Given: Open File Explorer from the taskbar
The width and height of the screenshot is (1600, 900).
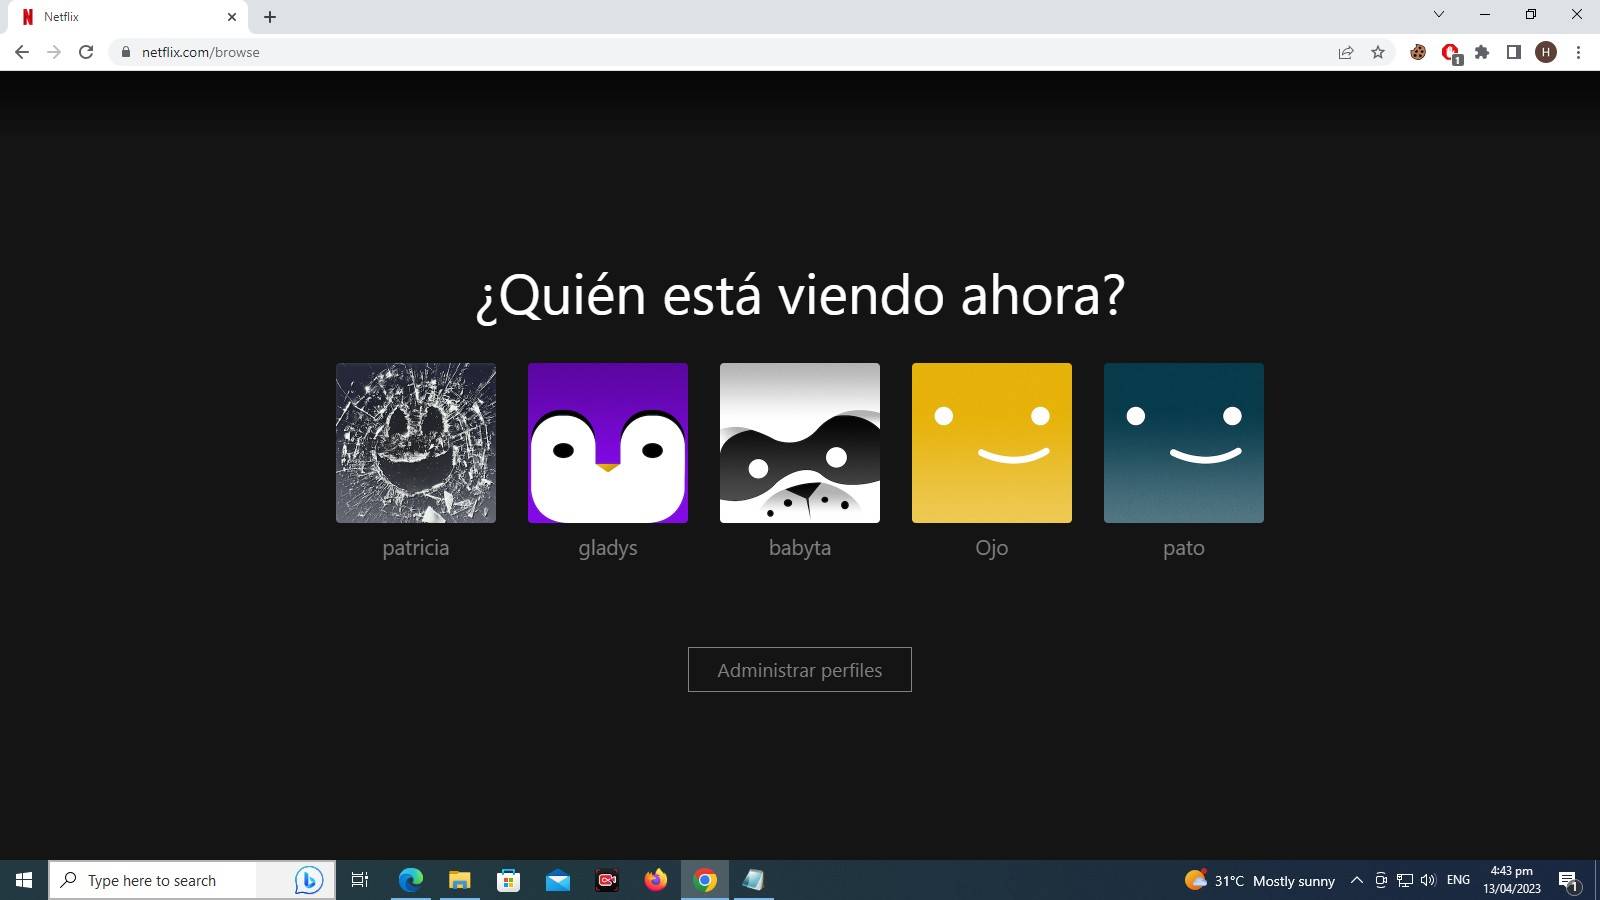Looking at the screenshot, I should 460,880.
